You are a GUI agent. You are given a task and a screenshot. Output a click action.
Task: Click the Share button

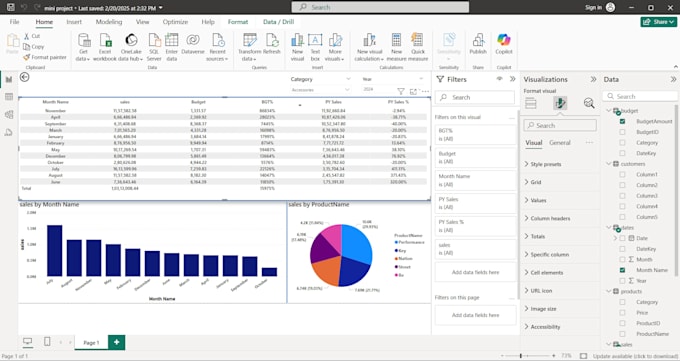(x=659, y=22)
